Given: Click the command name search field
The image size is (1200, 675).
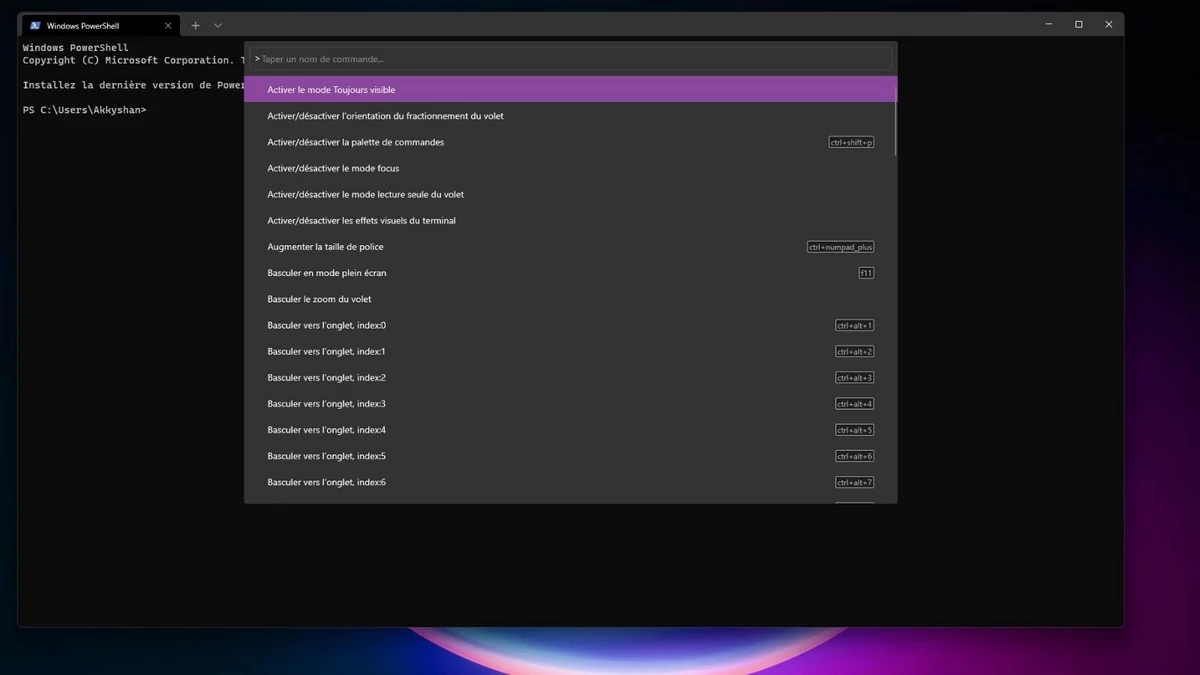Looking at the screenshot, I should (571, 59).
